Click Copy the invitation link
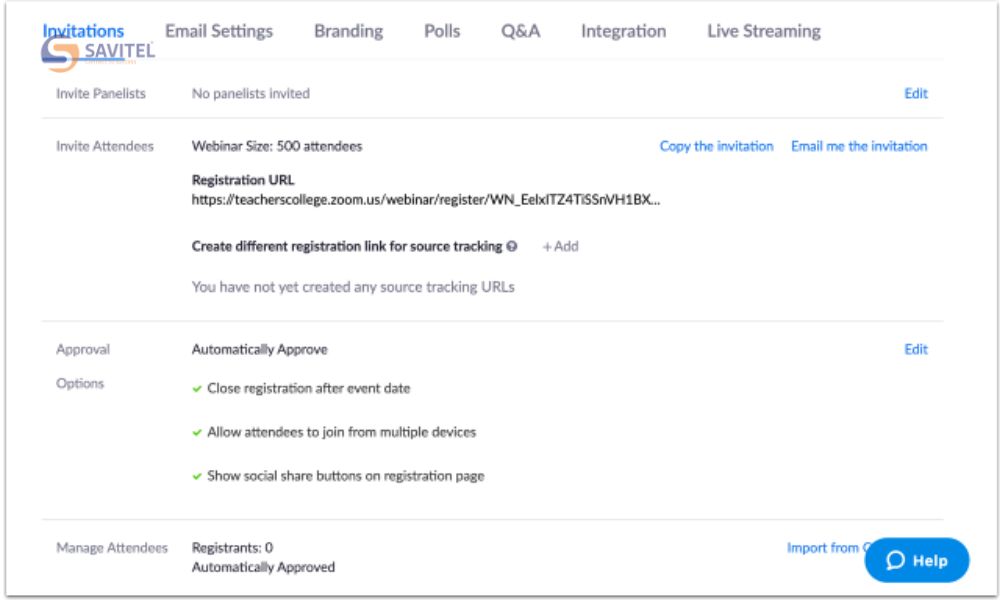 pos(716,146)
